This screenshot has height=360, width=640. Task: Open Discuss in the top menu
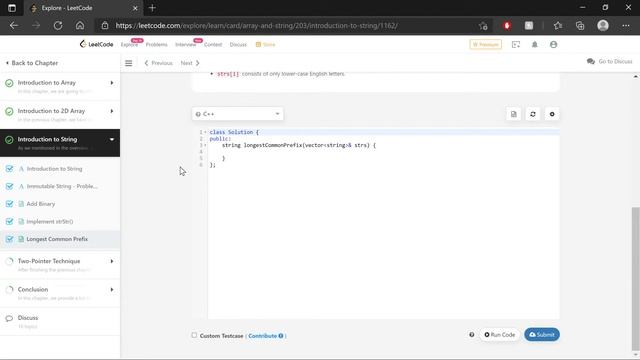pos(238,44)
